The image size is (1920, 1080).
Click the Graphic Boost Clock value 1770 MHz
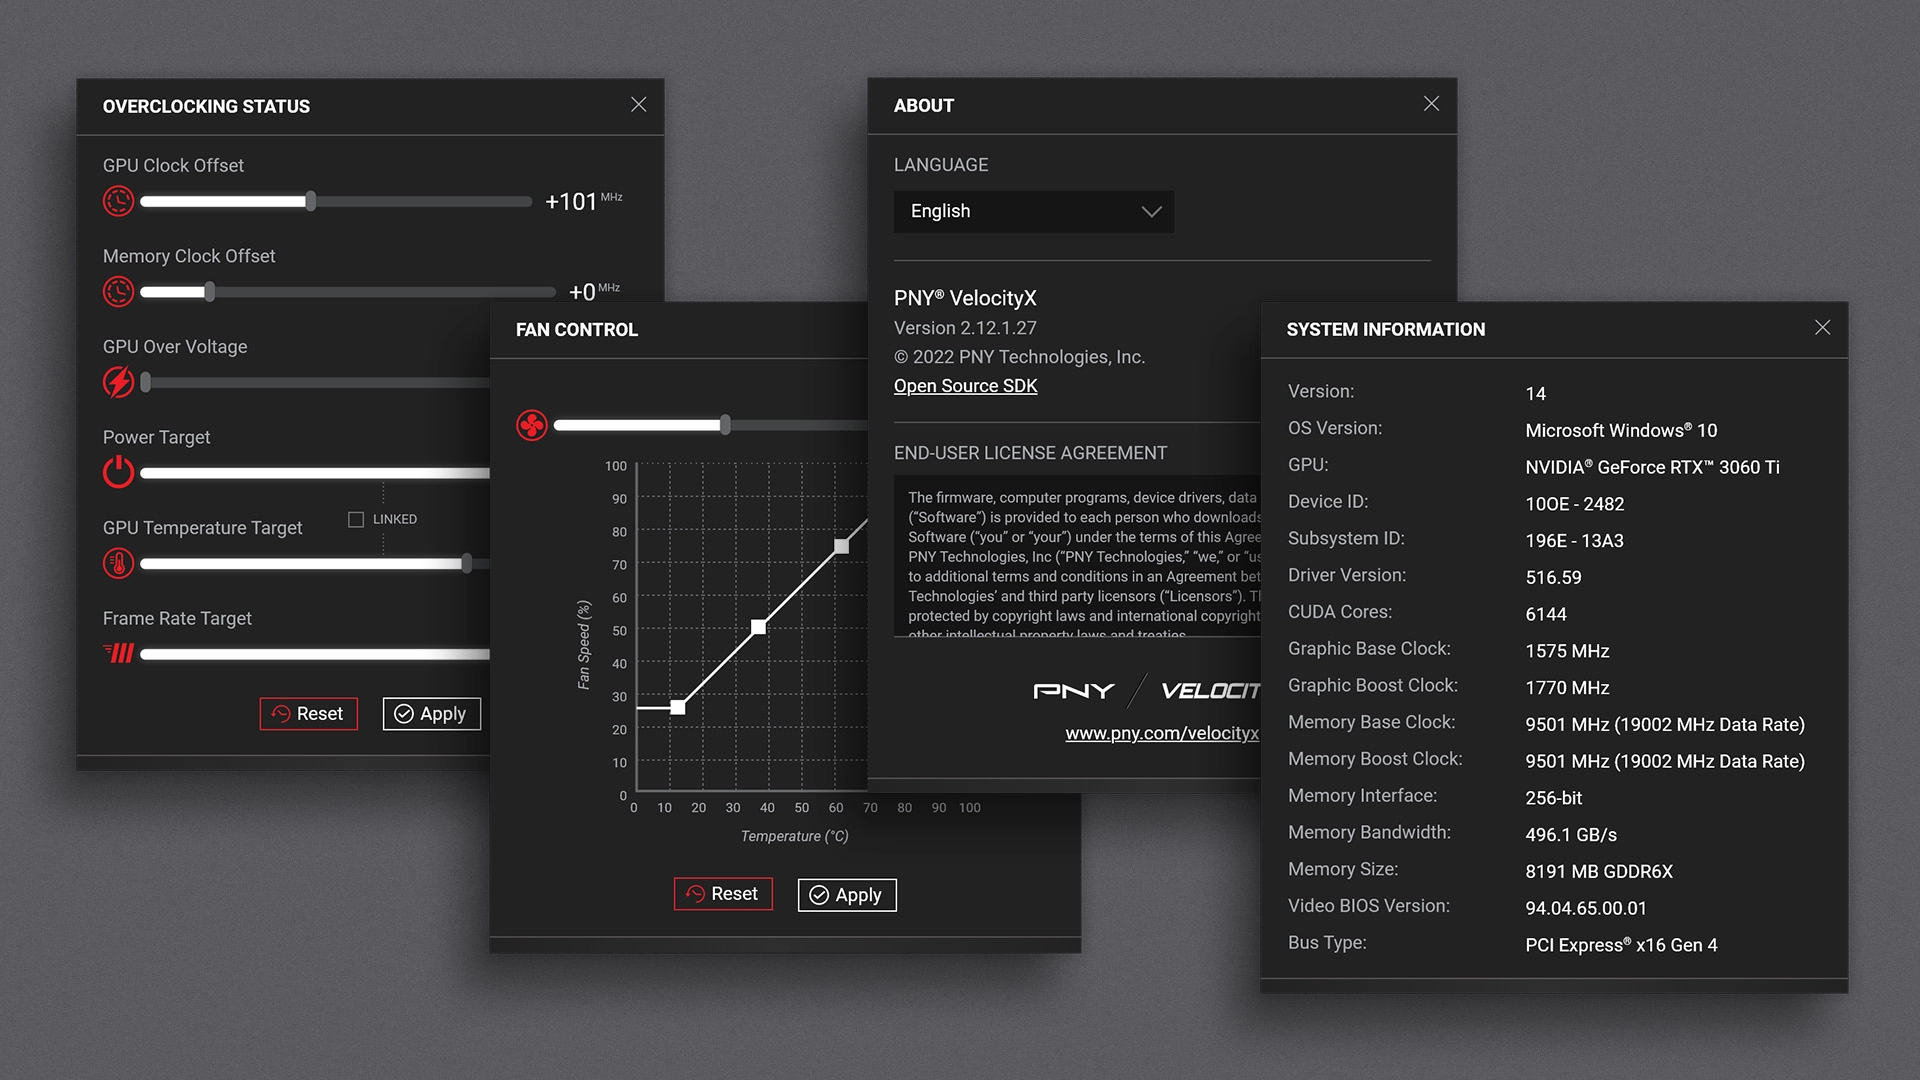pyautogui.click(x=1567, y=688)
